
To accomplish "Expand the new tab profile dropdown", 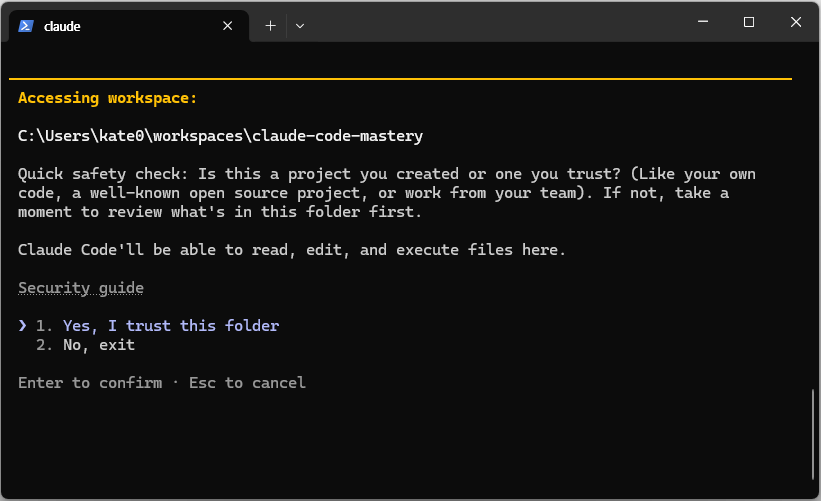I will point(299,26).
